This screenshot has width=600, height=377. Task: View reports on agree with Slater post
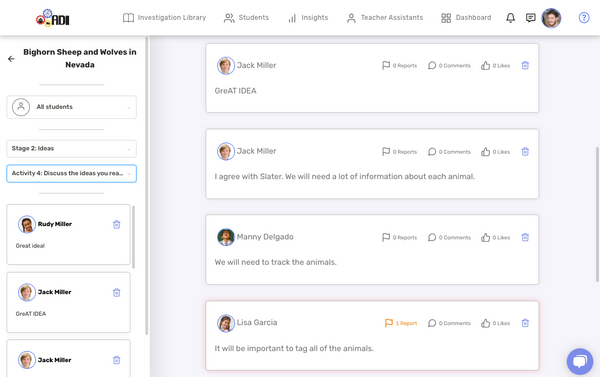click(x=399, y=152)
